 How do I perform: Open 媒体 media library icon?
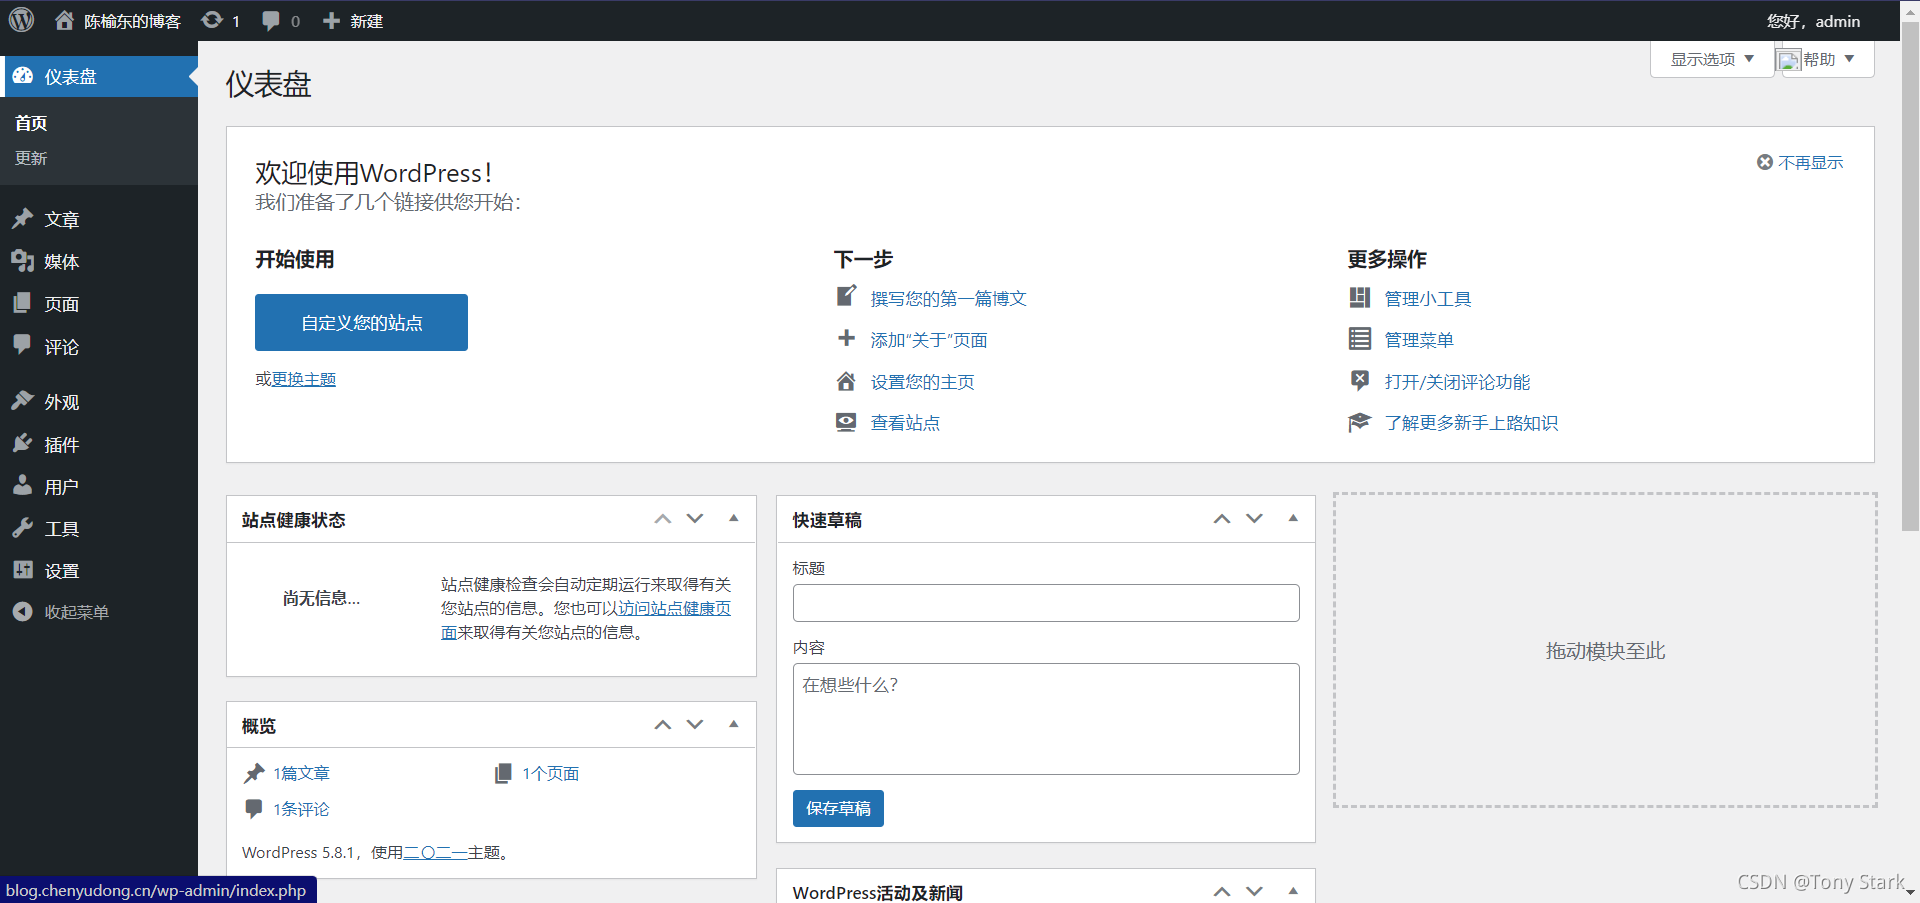pyautogui.click(x=23, y=261)
